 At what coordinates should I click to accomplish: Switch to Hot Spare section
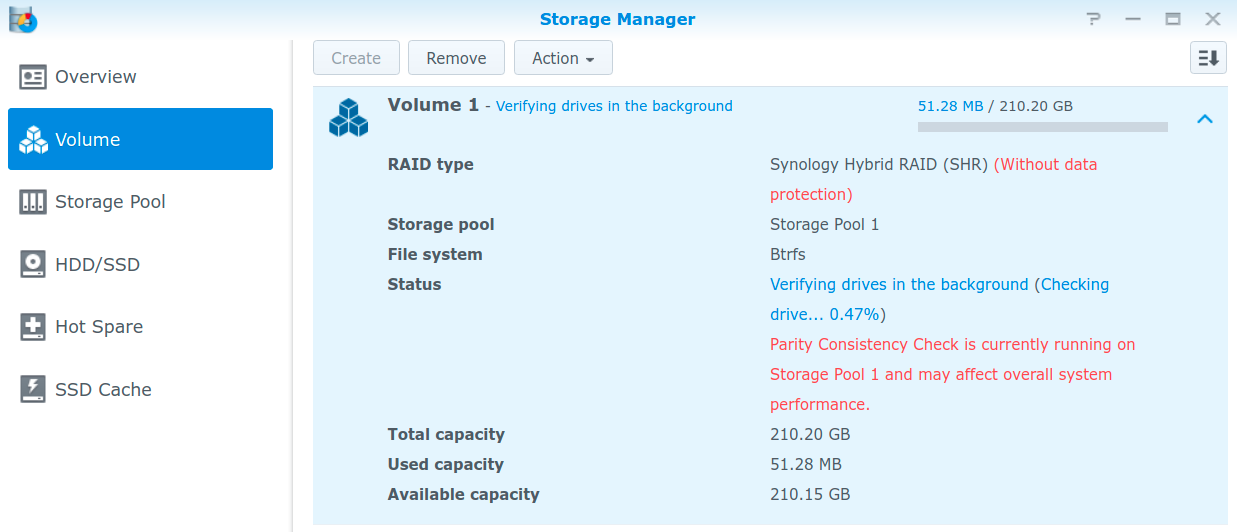click(140, 327)
